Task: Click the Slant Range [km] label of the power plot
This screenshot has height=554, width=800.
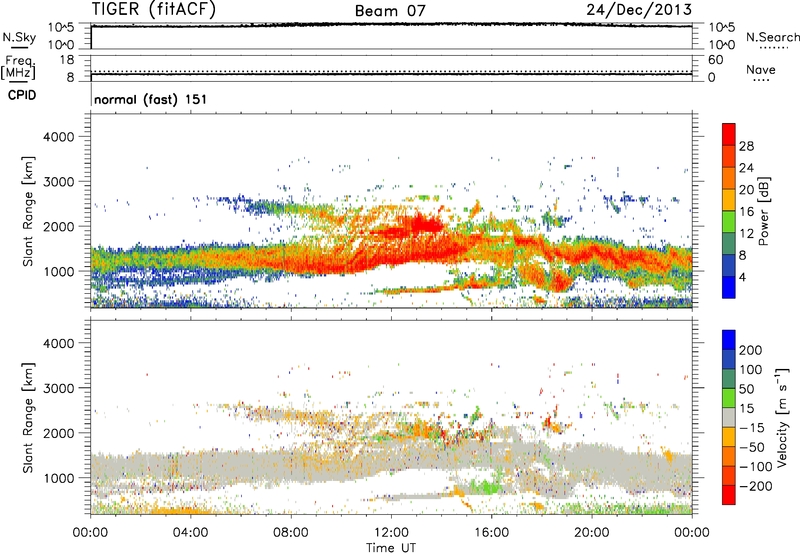Action: tap(28, 211)
